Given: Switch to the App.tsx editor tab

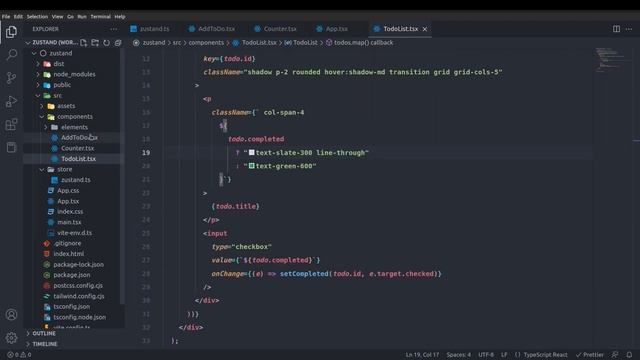Looking at the screenshot, I should click(332, 29).
